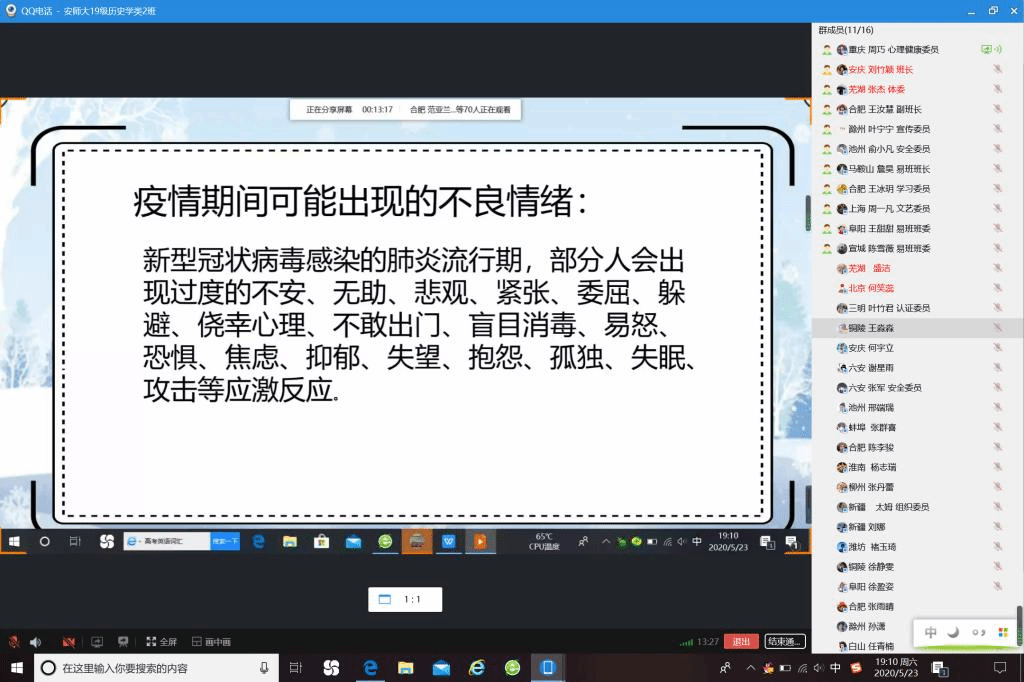Screen dimensions: 1024x682
Task: Click the red 退出 button
Action: (741, 642)
